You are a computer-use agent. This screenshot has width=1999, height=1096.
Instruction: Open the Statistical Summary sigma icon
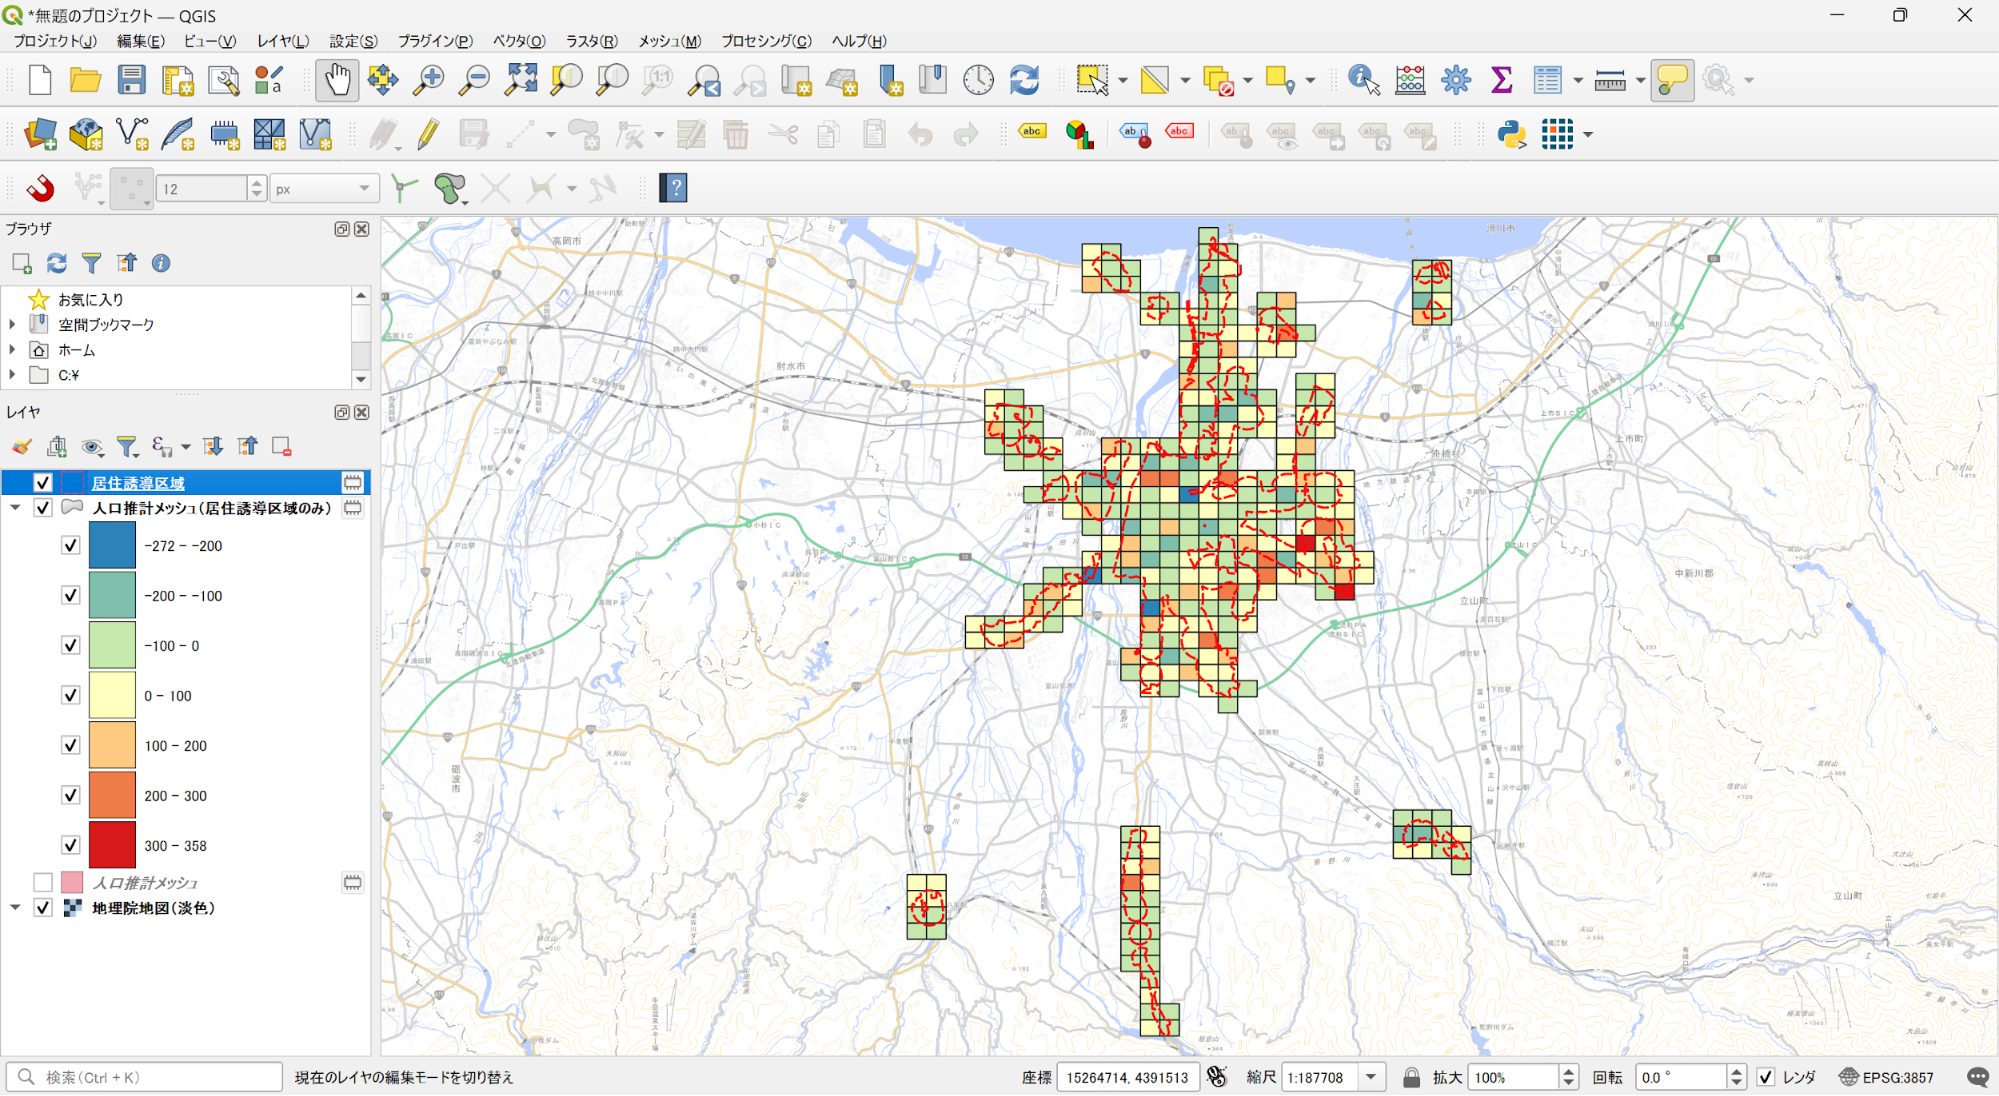pos(1501,80)
